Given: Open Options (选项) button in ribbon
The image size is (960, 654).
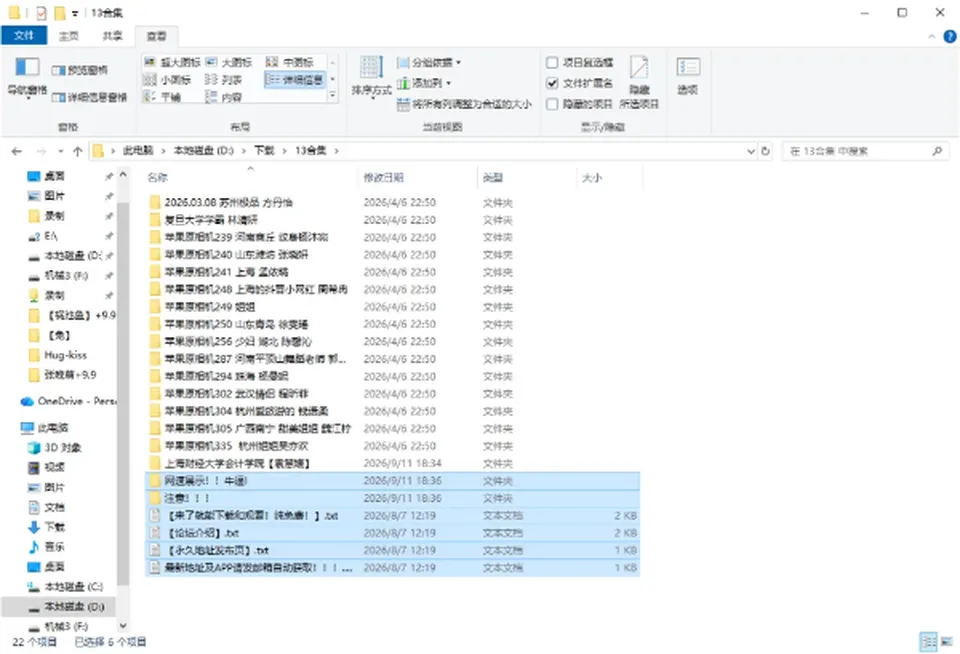Looking at the screenshot, I should tap(688, 77).
